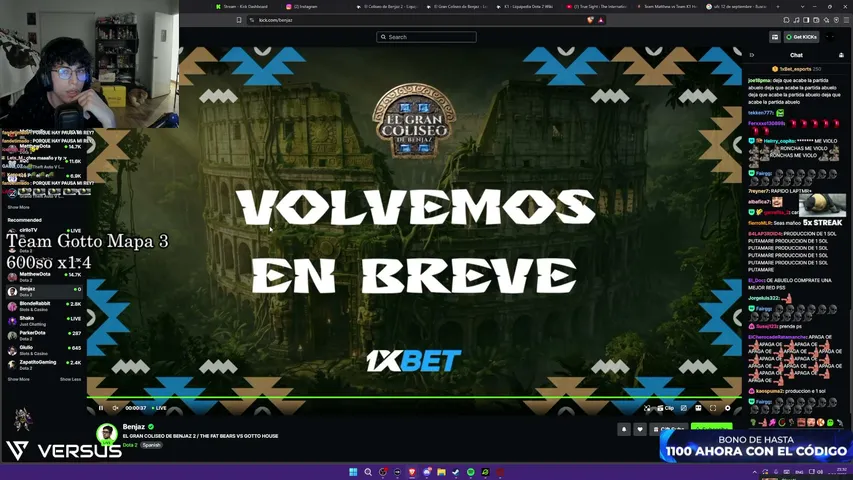Open Windows taskbar search
Screen dimensions: 853x480
coord(368,472)
